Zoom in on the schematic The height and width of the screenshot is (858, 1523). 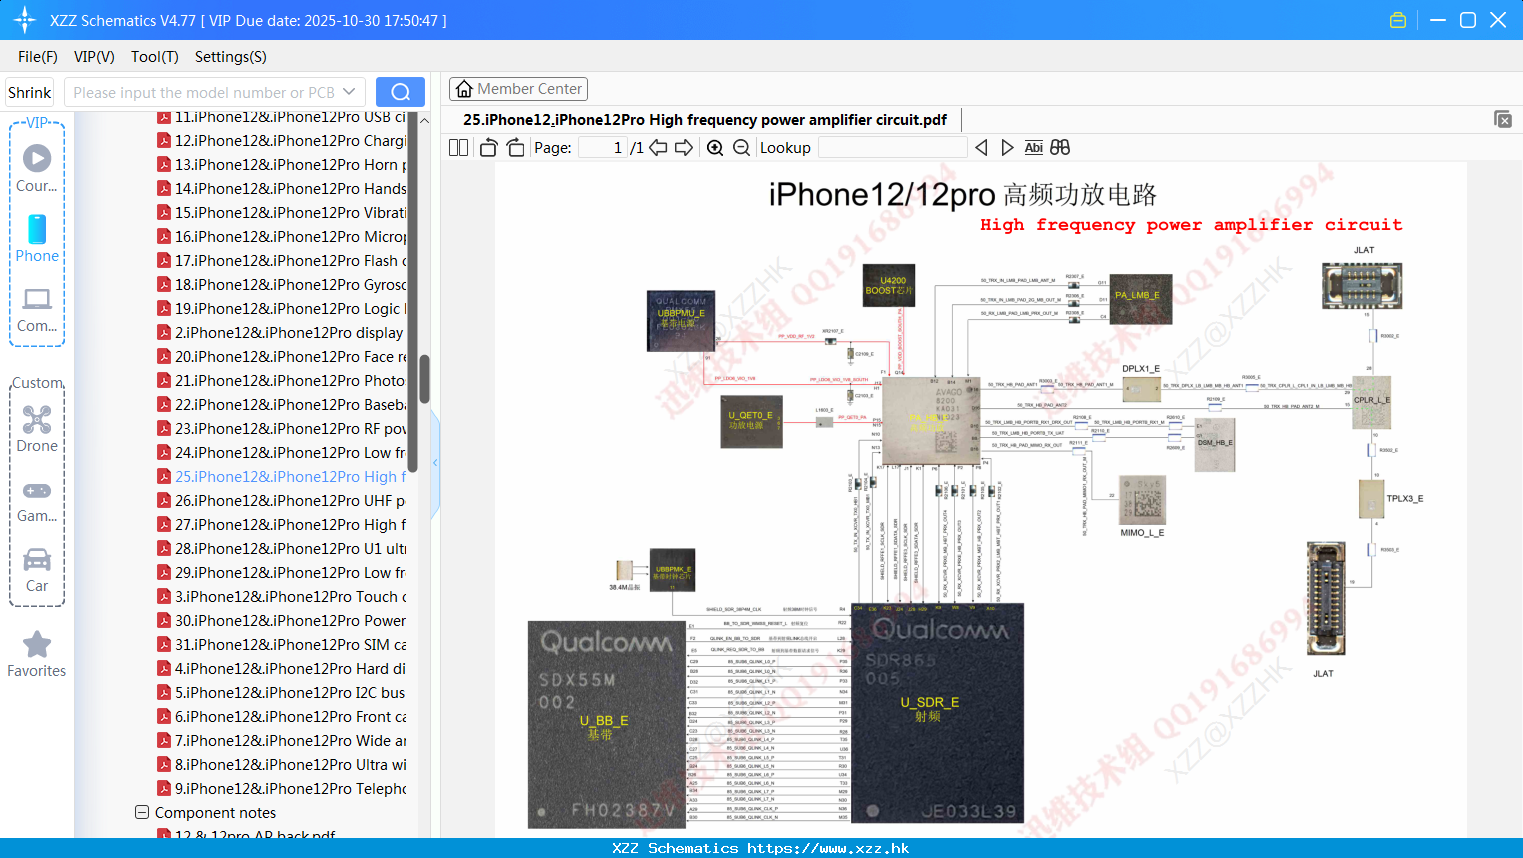click(x=715, y=148)
